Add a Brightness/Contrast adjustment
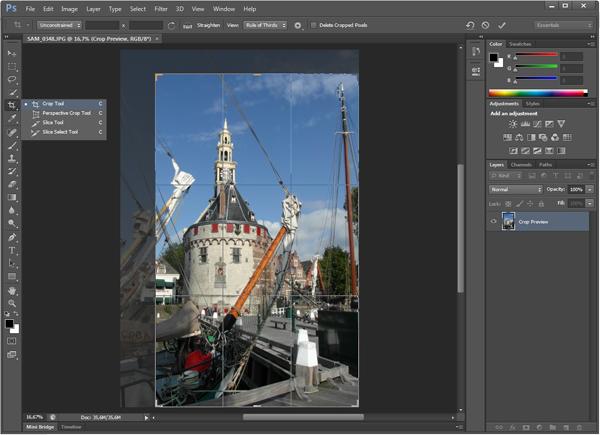 point(513,124)
